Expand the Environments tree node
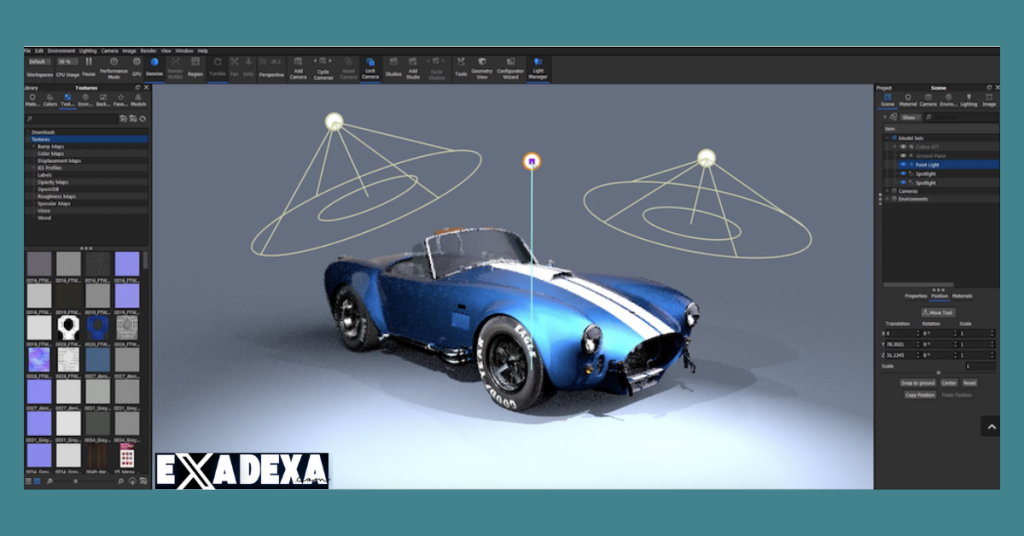 [887, 199]
